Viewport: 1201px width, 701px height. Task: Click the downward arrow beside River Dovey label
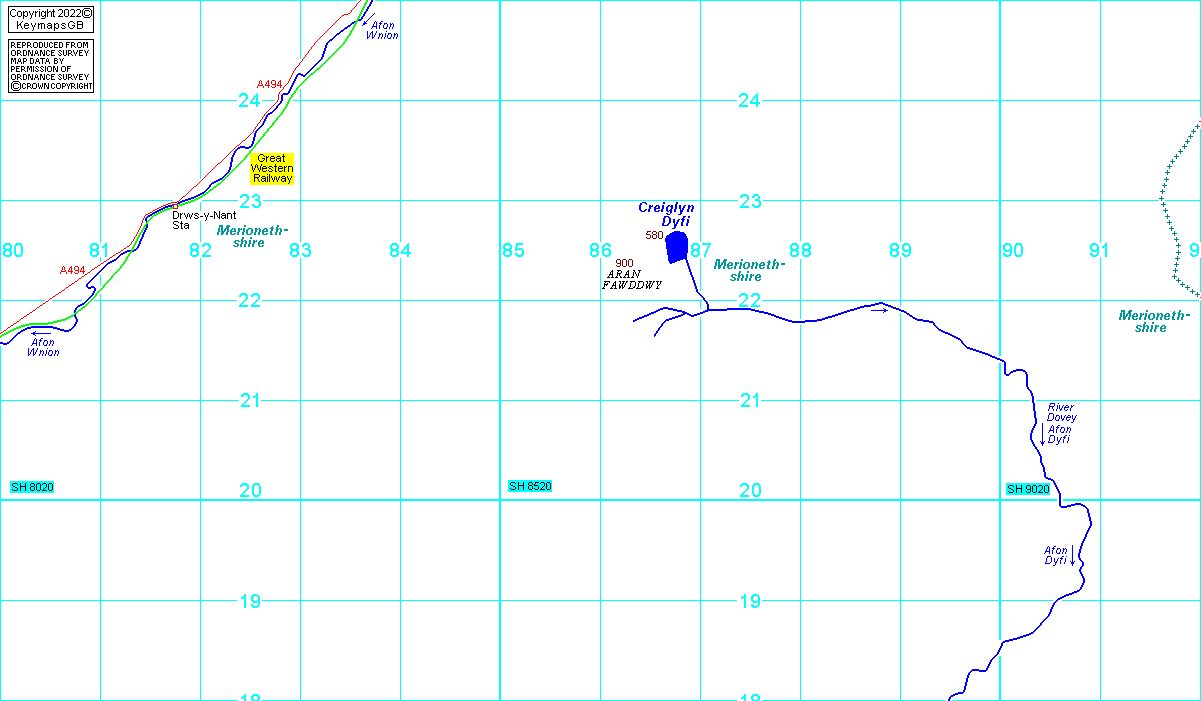pos(1043,434)
